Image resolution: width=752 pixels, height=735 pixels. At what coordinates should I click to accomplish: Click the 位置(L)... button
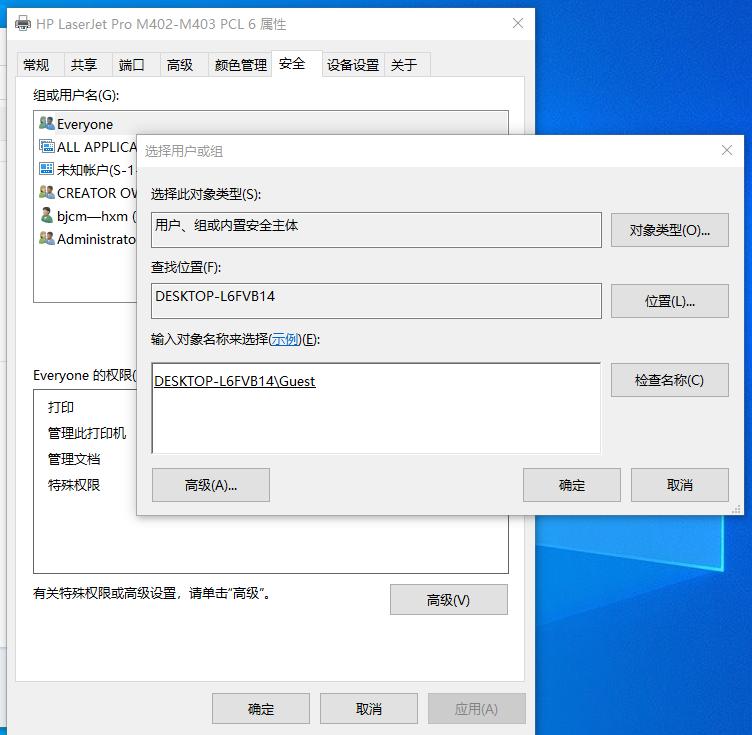670,301
